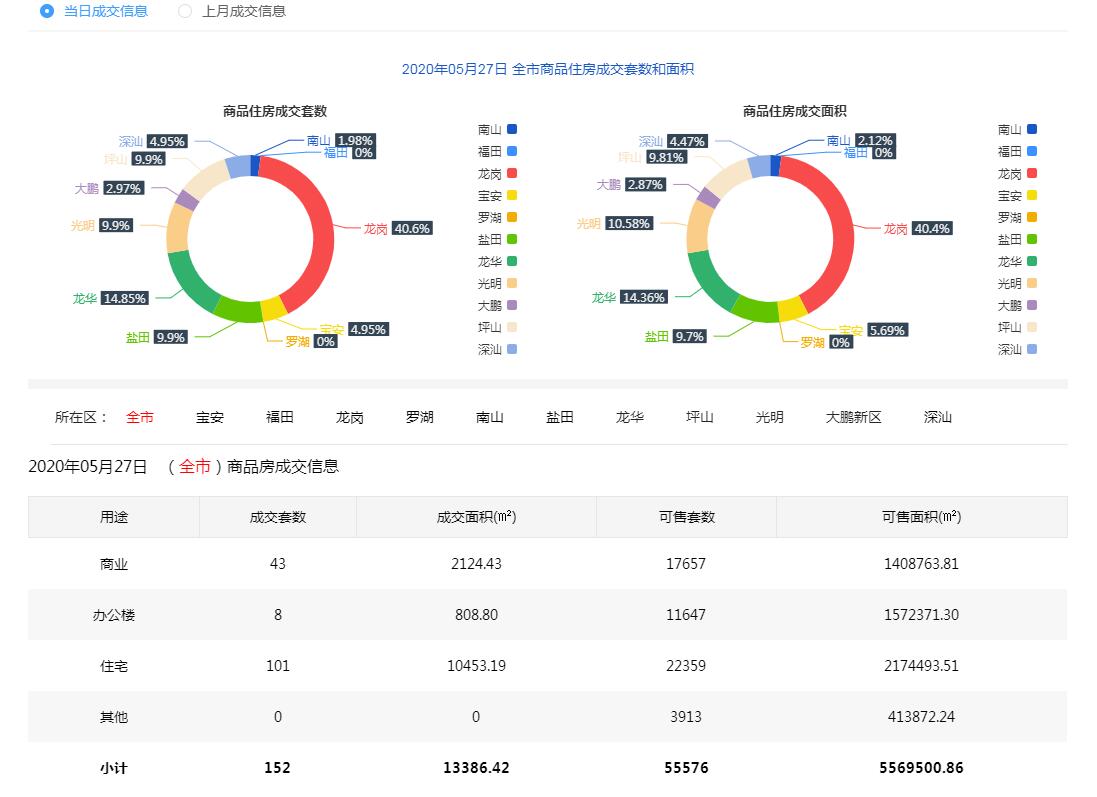
Task: Toggle 大鹏 legend entry in 成交套数 chart legend
Action: tap(497, 305)
